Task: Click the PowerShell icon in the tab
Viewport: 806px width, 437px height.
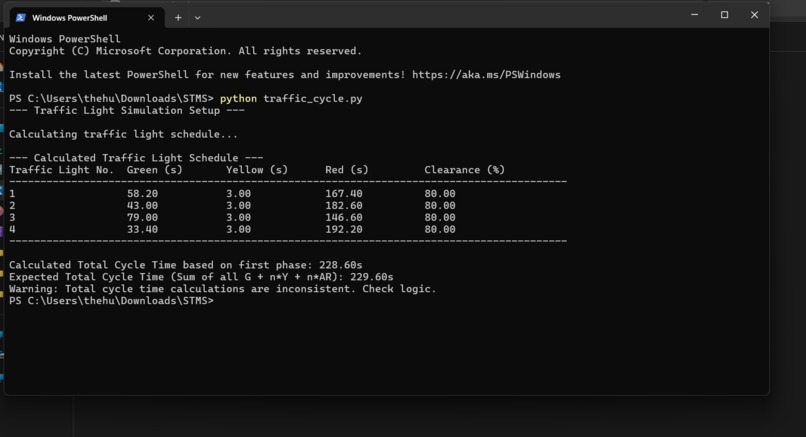Action: pos(21,17)
